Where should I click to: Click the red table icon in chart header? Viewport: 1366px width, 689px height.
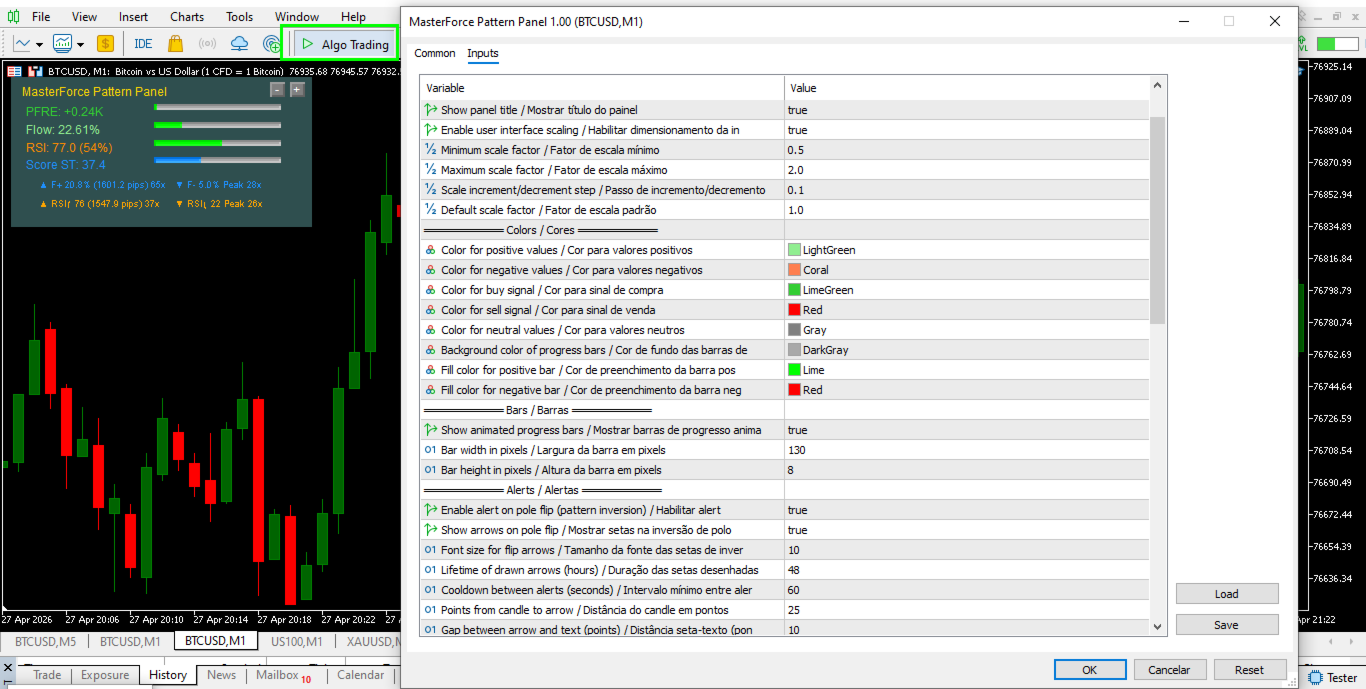[15, 71]
